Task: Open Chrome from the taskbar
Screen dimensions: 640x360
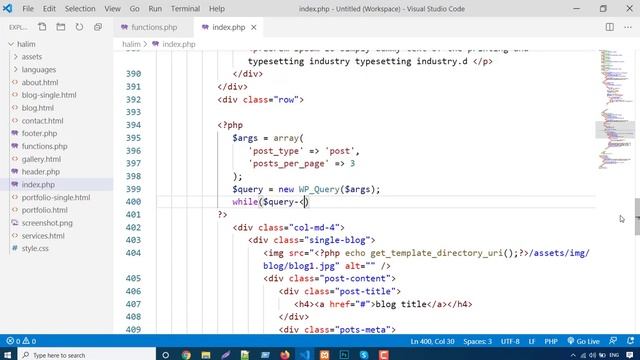Action: 186,355
